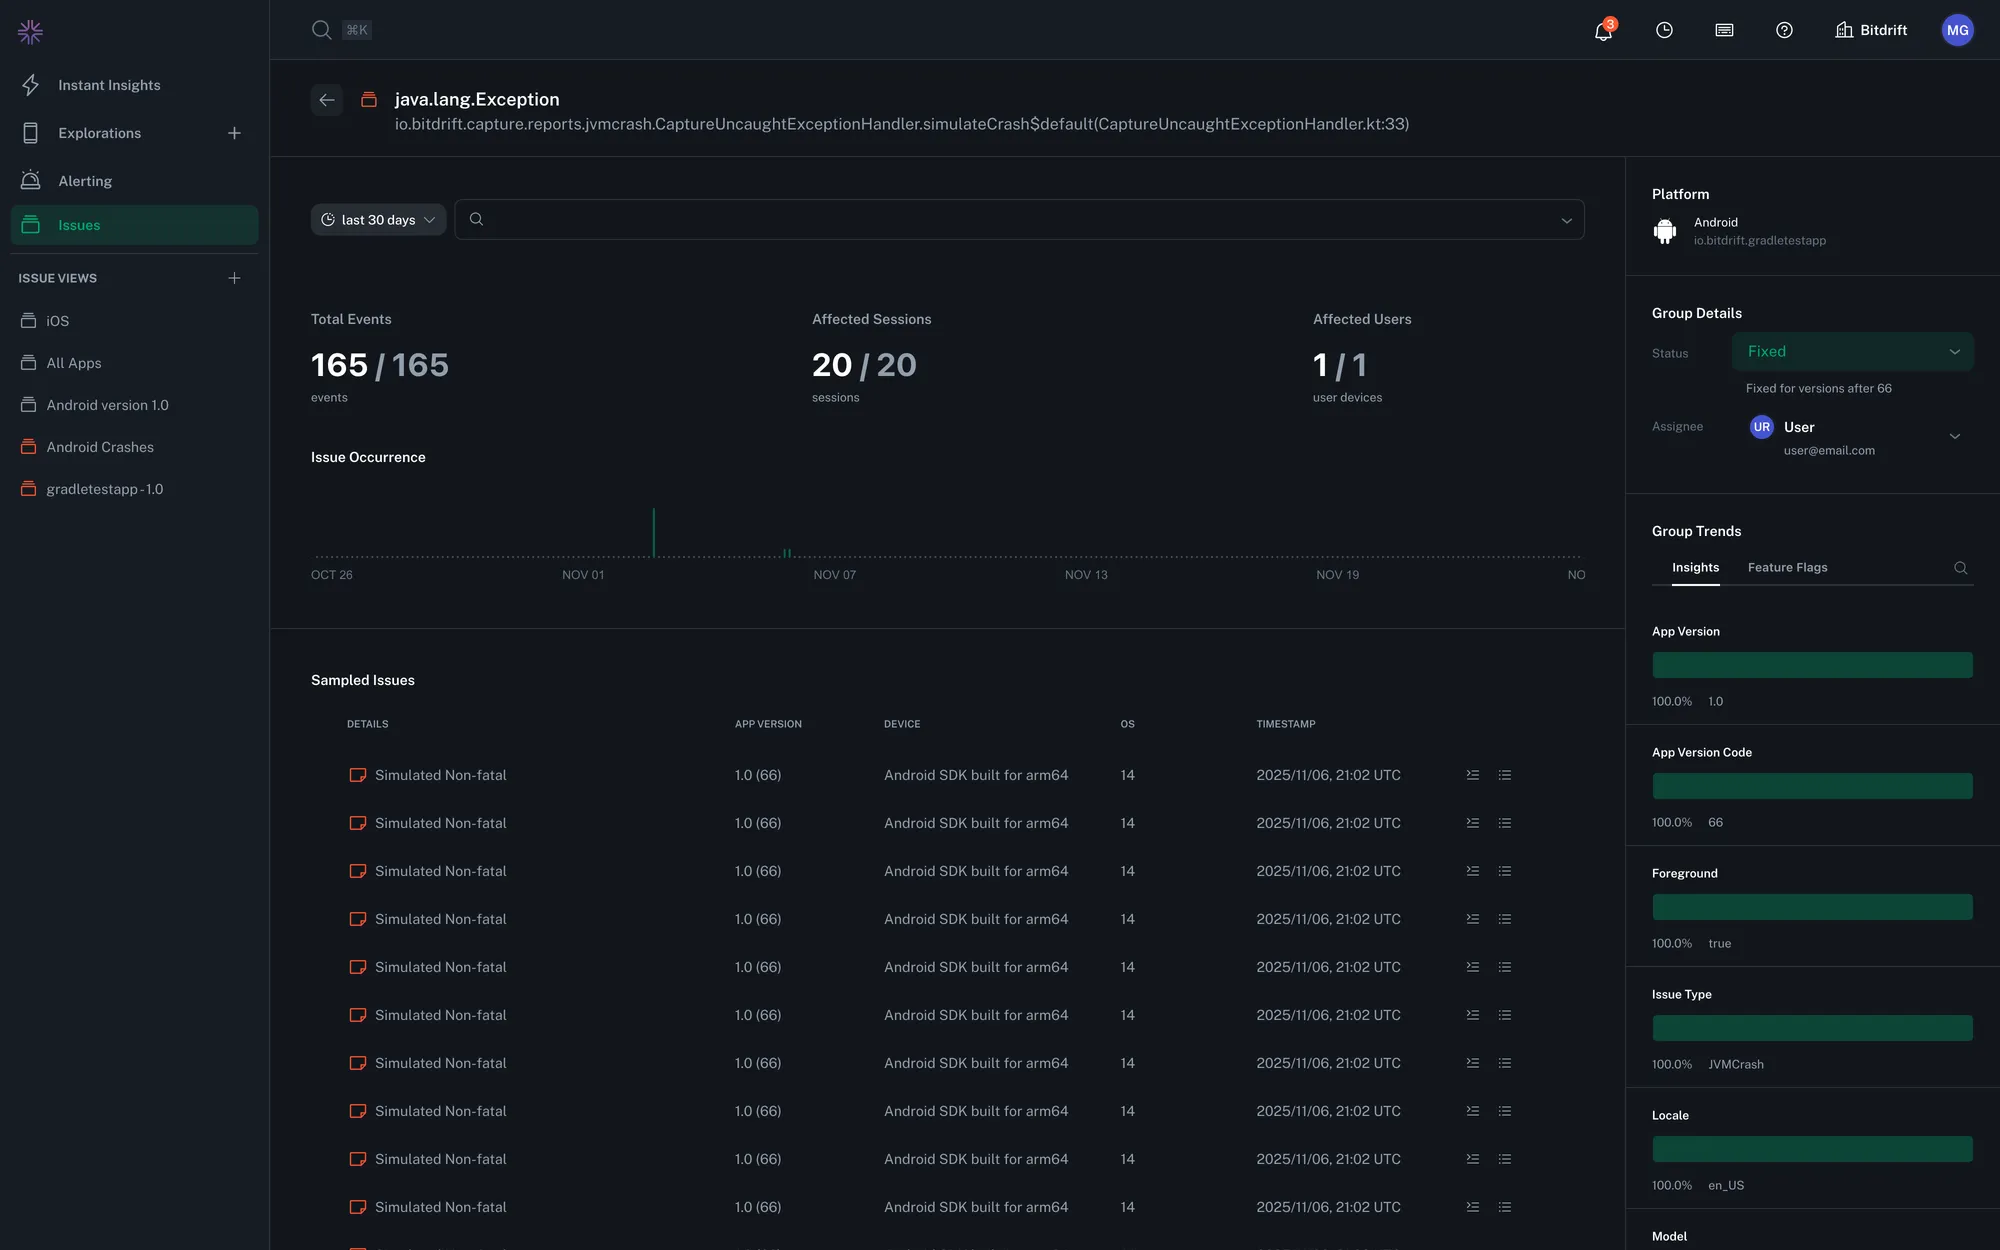Click the search icon in Group Trends

[x=1960, y=568]
